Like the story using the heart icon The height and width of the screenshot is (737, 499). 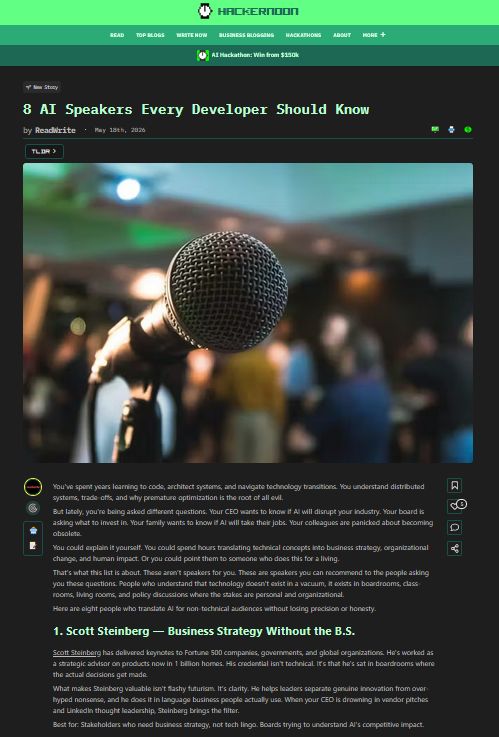[454, 506]
